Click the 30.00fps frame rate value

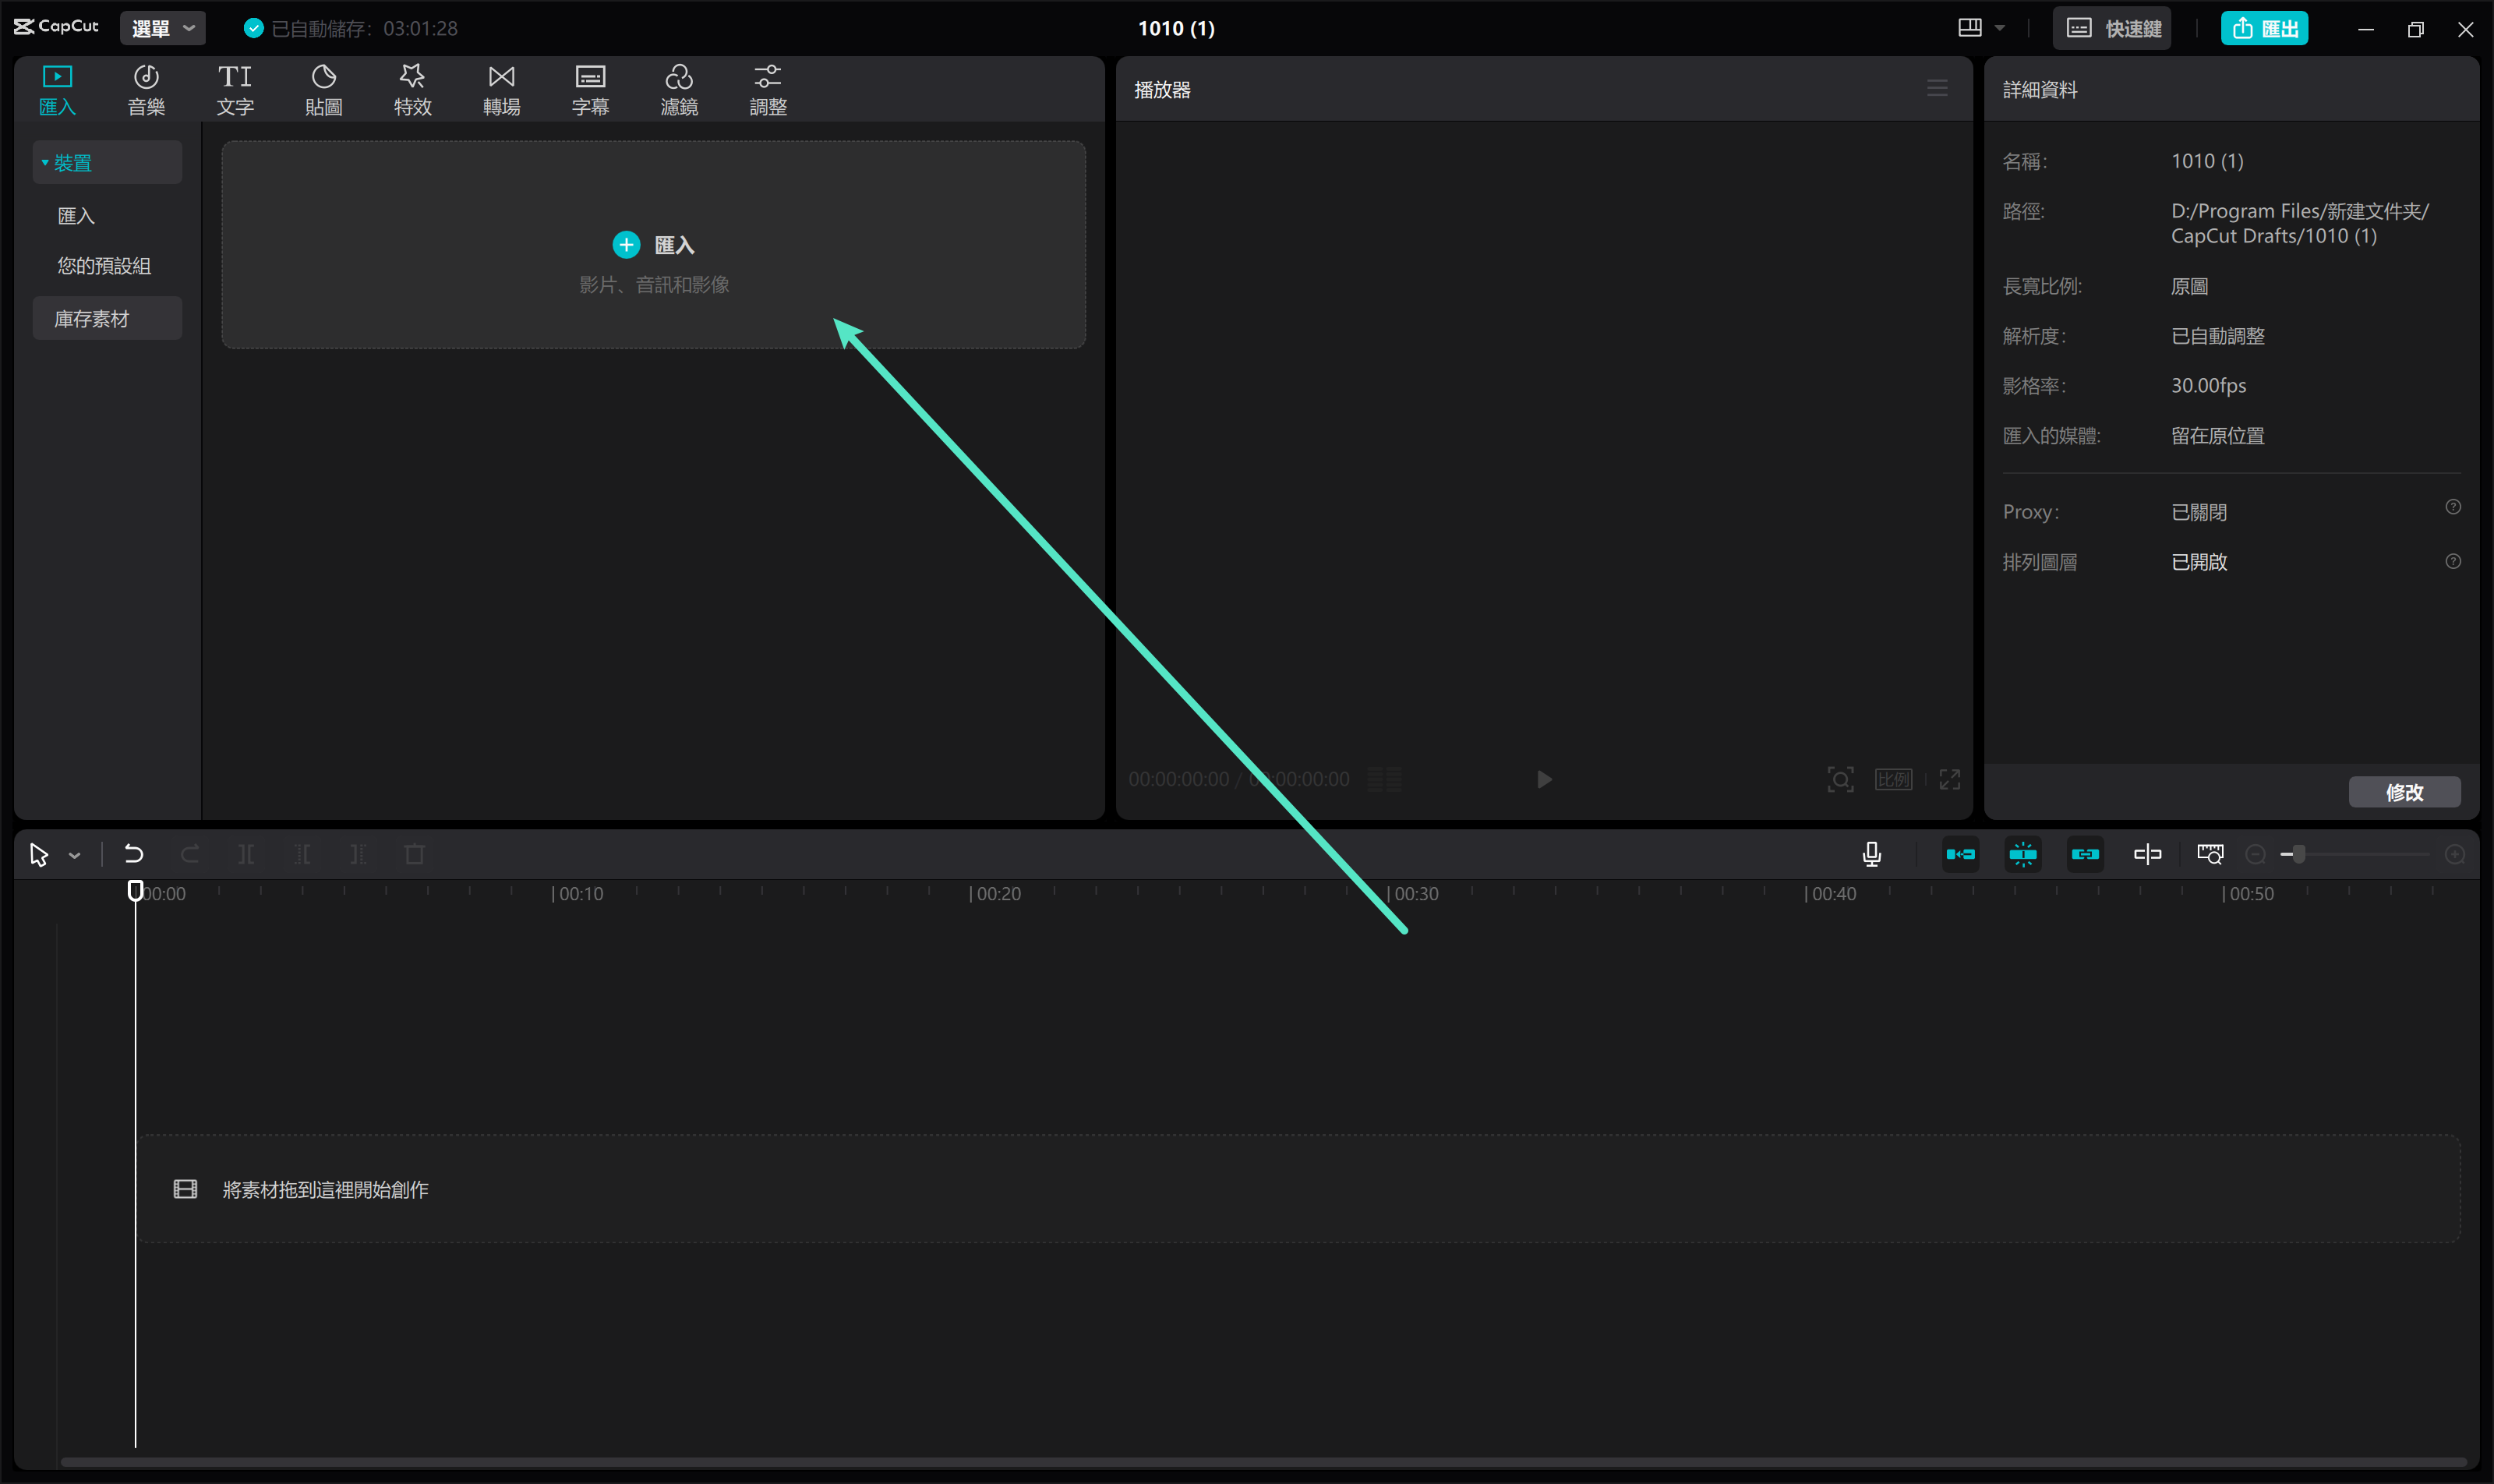click(x=2208, y=386)
